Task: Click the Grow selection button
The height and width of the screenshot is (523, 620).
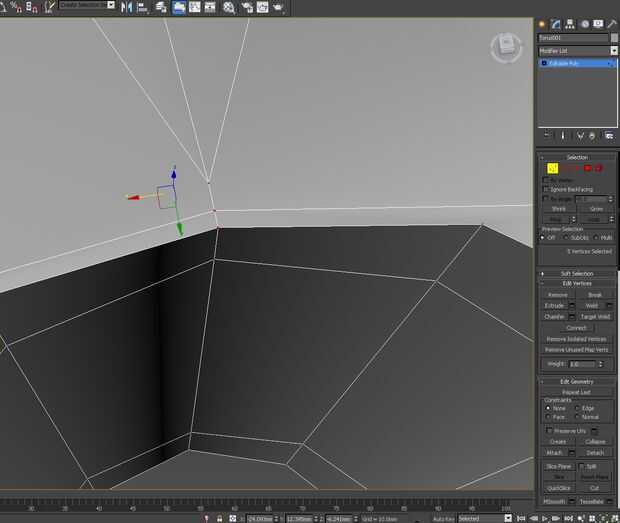Action: [x=596, y=209]
